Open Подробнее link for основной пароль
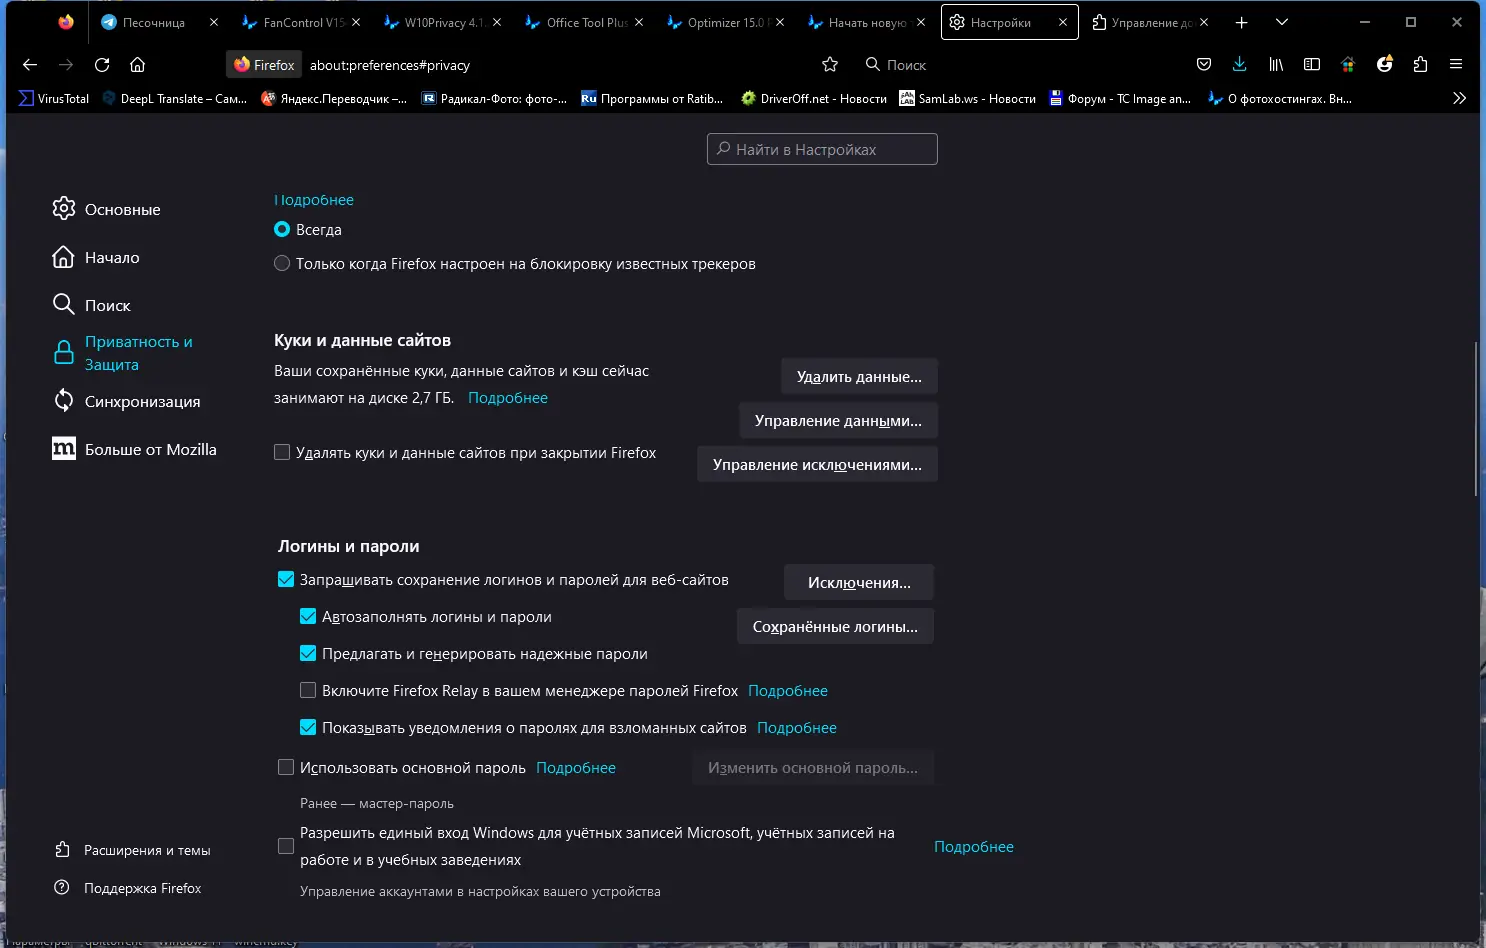1486x948 pixels. [x=576, y=768]
